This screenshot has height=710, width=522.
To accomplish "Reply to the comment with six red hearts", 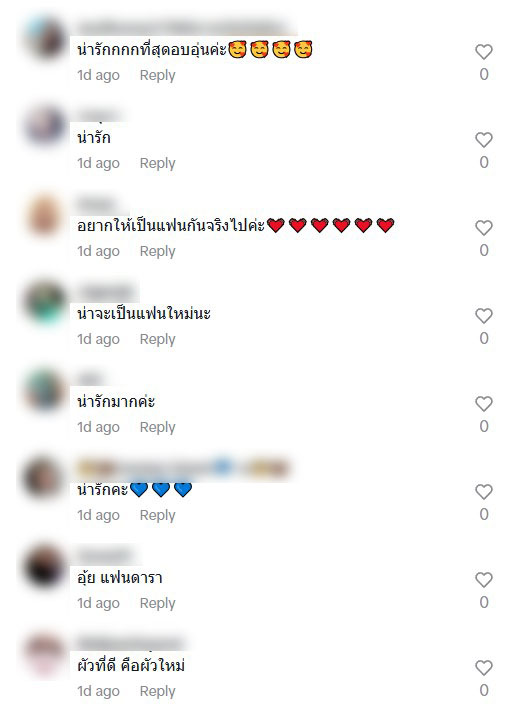I will pos(157,251).
